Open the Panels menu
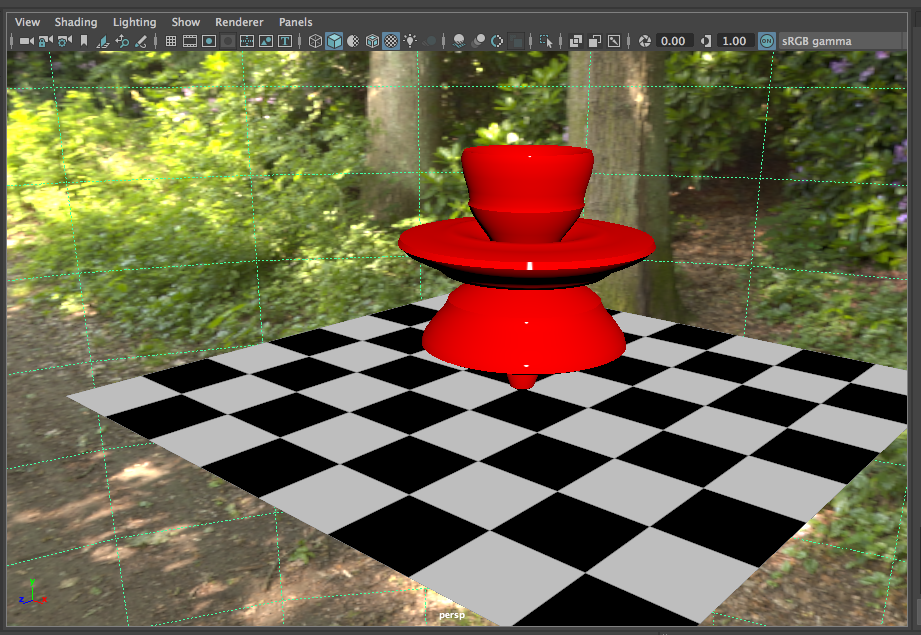 [295, 22]
